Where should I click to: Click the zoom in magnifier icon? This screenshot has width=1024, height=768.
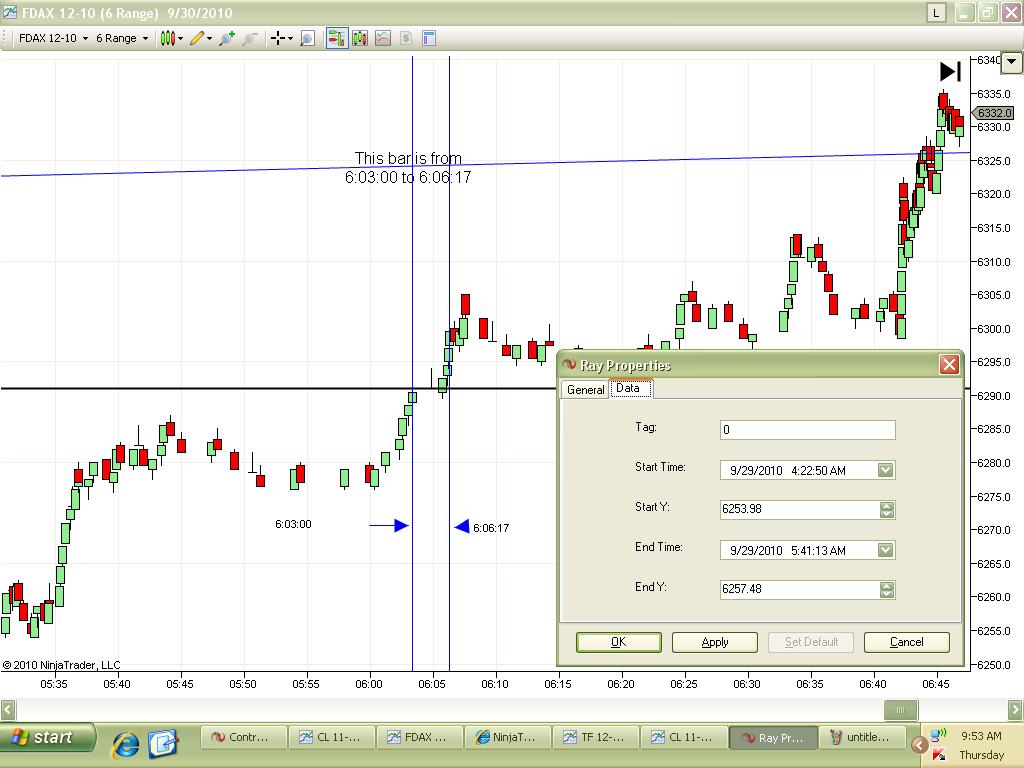click(x=227, y=39)
